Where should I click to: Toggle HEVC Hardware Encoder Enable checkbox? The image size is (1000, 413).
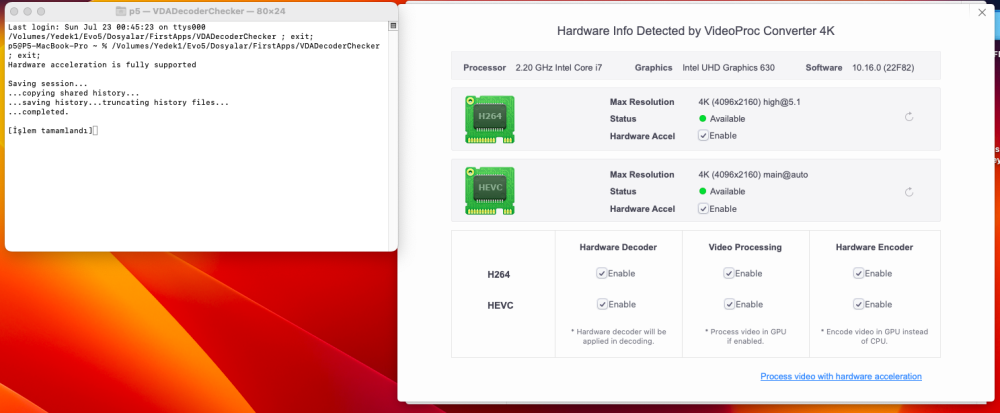click(x=858, y=304)
